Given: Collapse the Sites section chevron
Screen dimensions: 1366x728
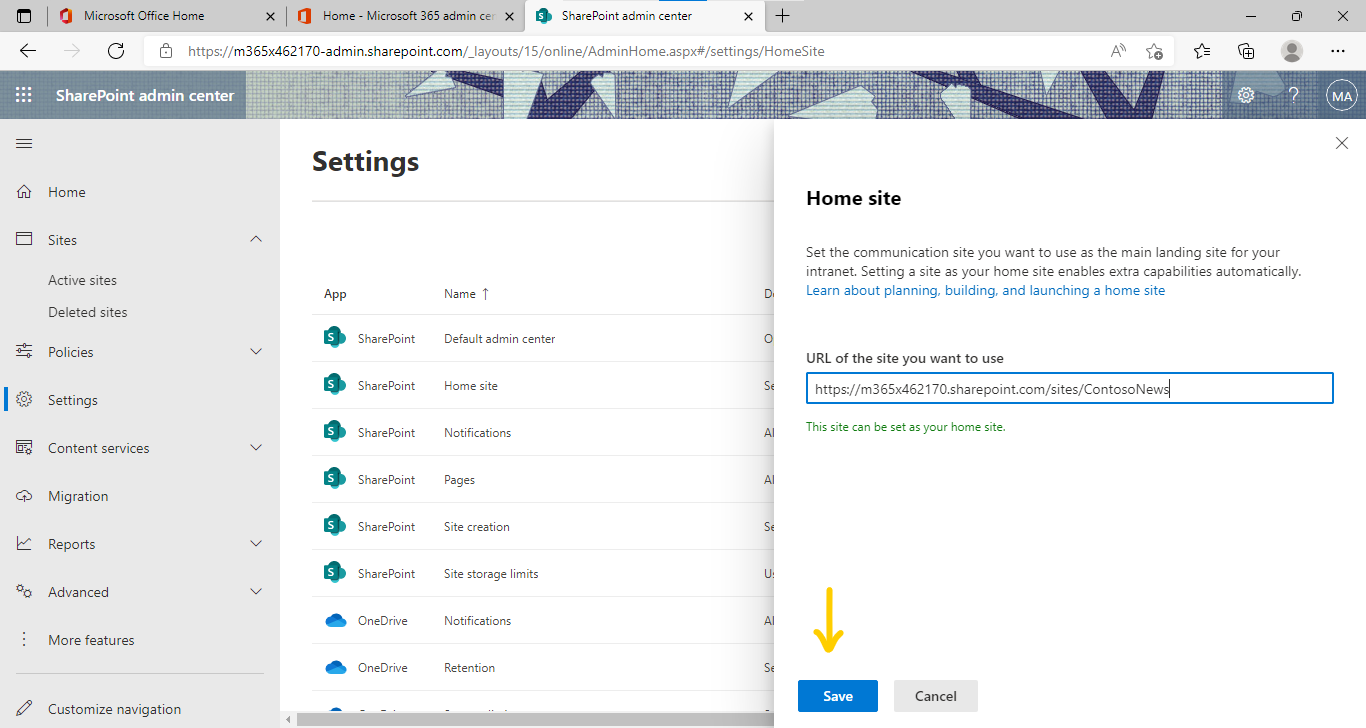Looking at the screenshot, I should click(256, 239).
